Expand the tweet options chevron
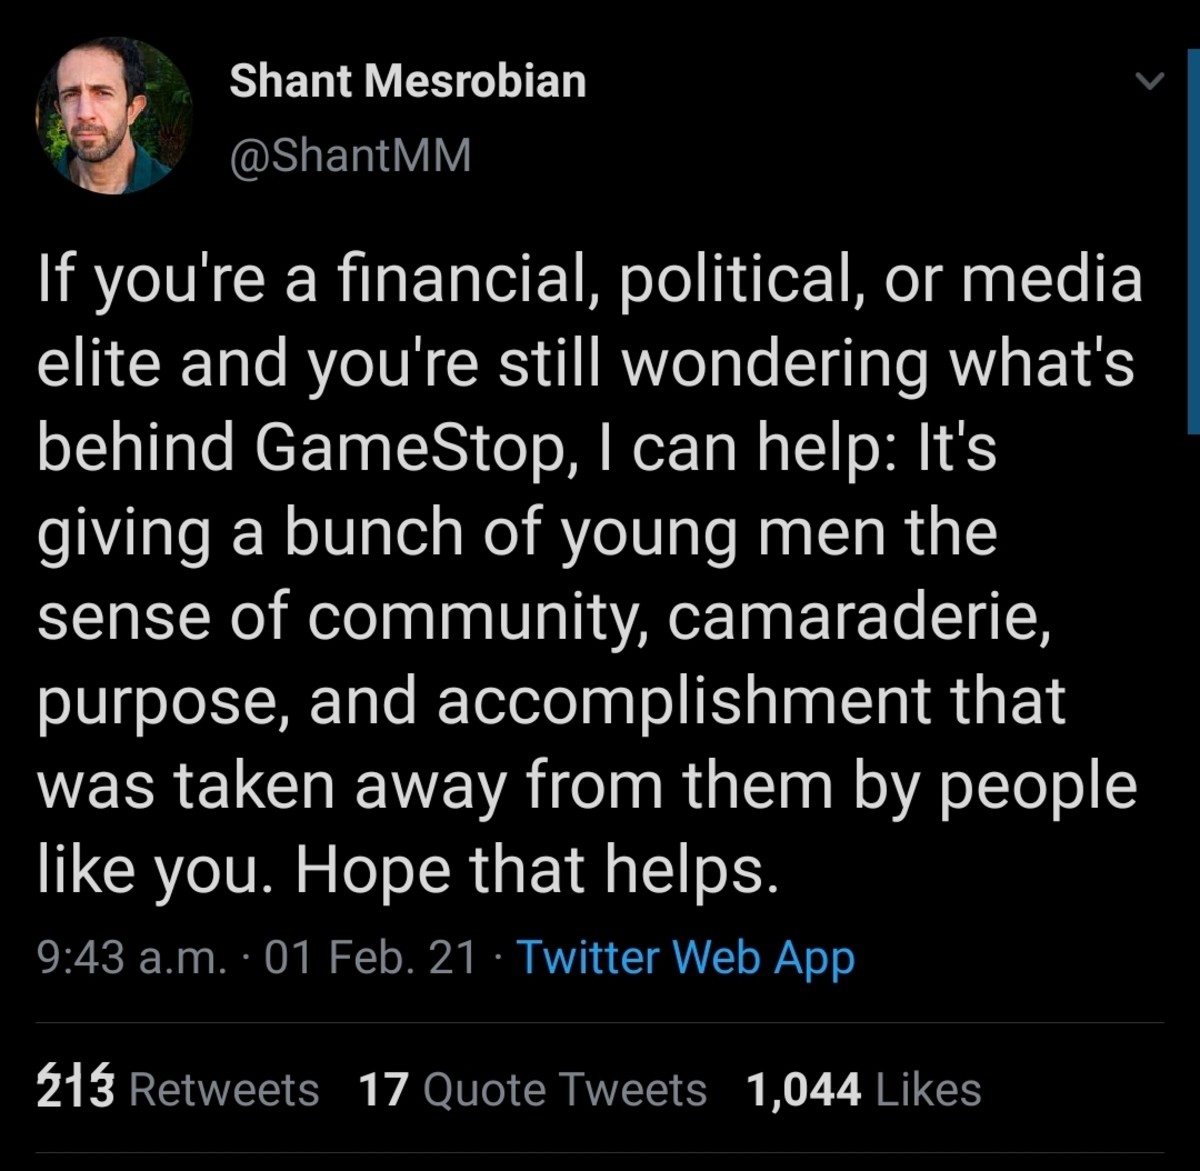Screen dimensions: 1200x1171 coord(1151,82)
